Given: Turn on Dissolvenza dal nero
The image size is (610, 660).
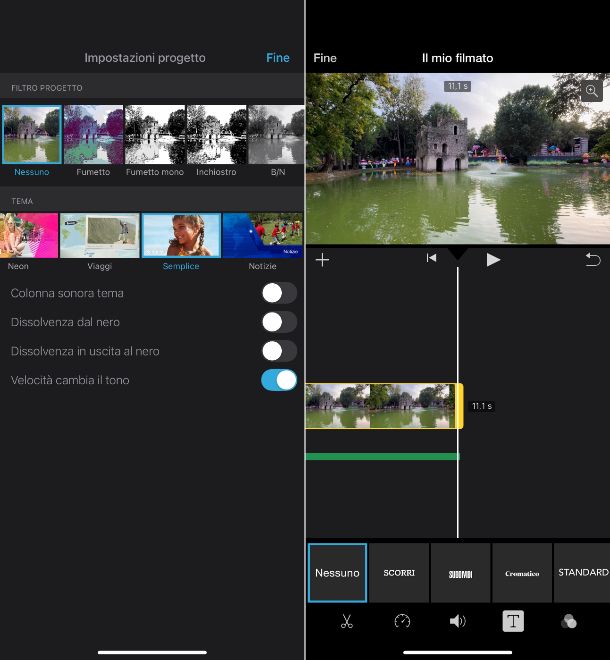Looking at the screenshot, I should click(x=278, y=322).
